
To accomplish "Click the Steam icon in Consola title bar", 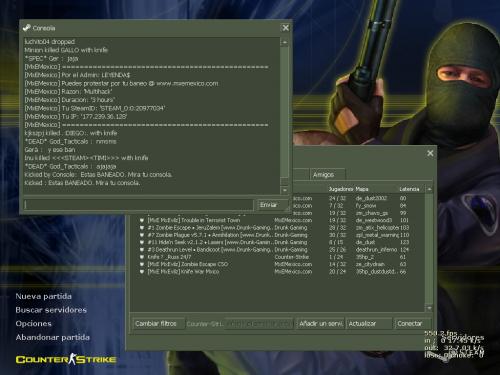I will (26, 28).
